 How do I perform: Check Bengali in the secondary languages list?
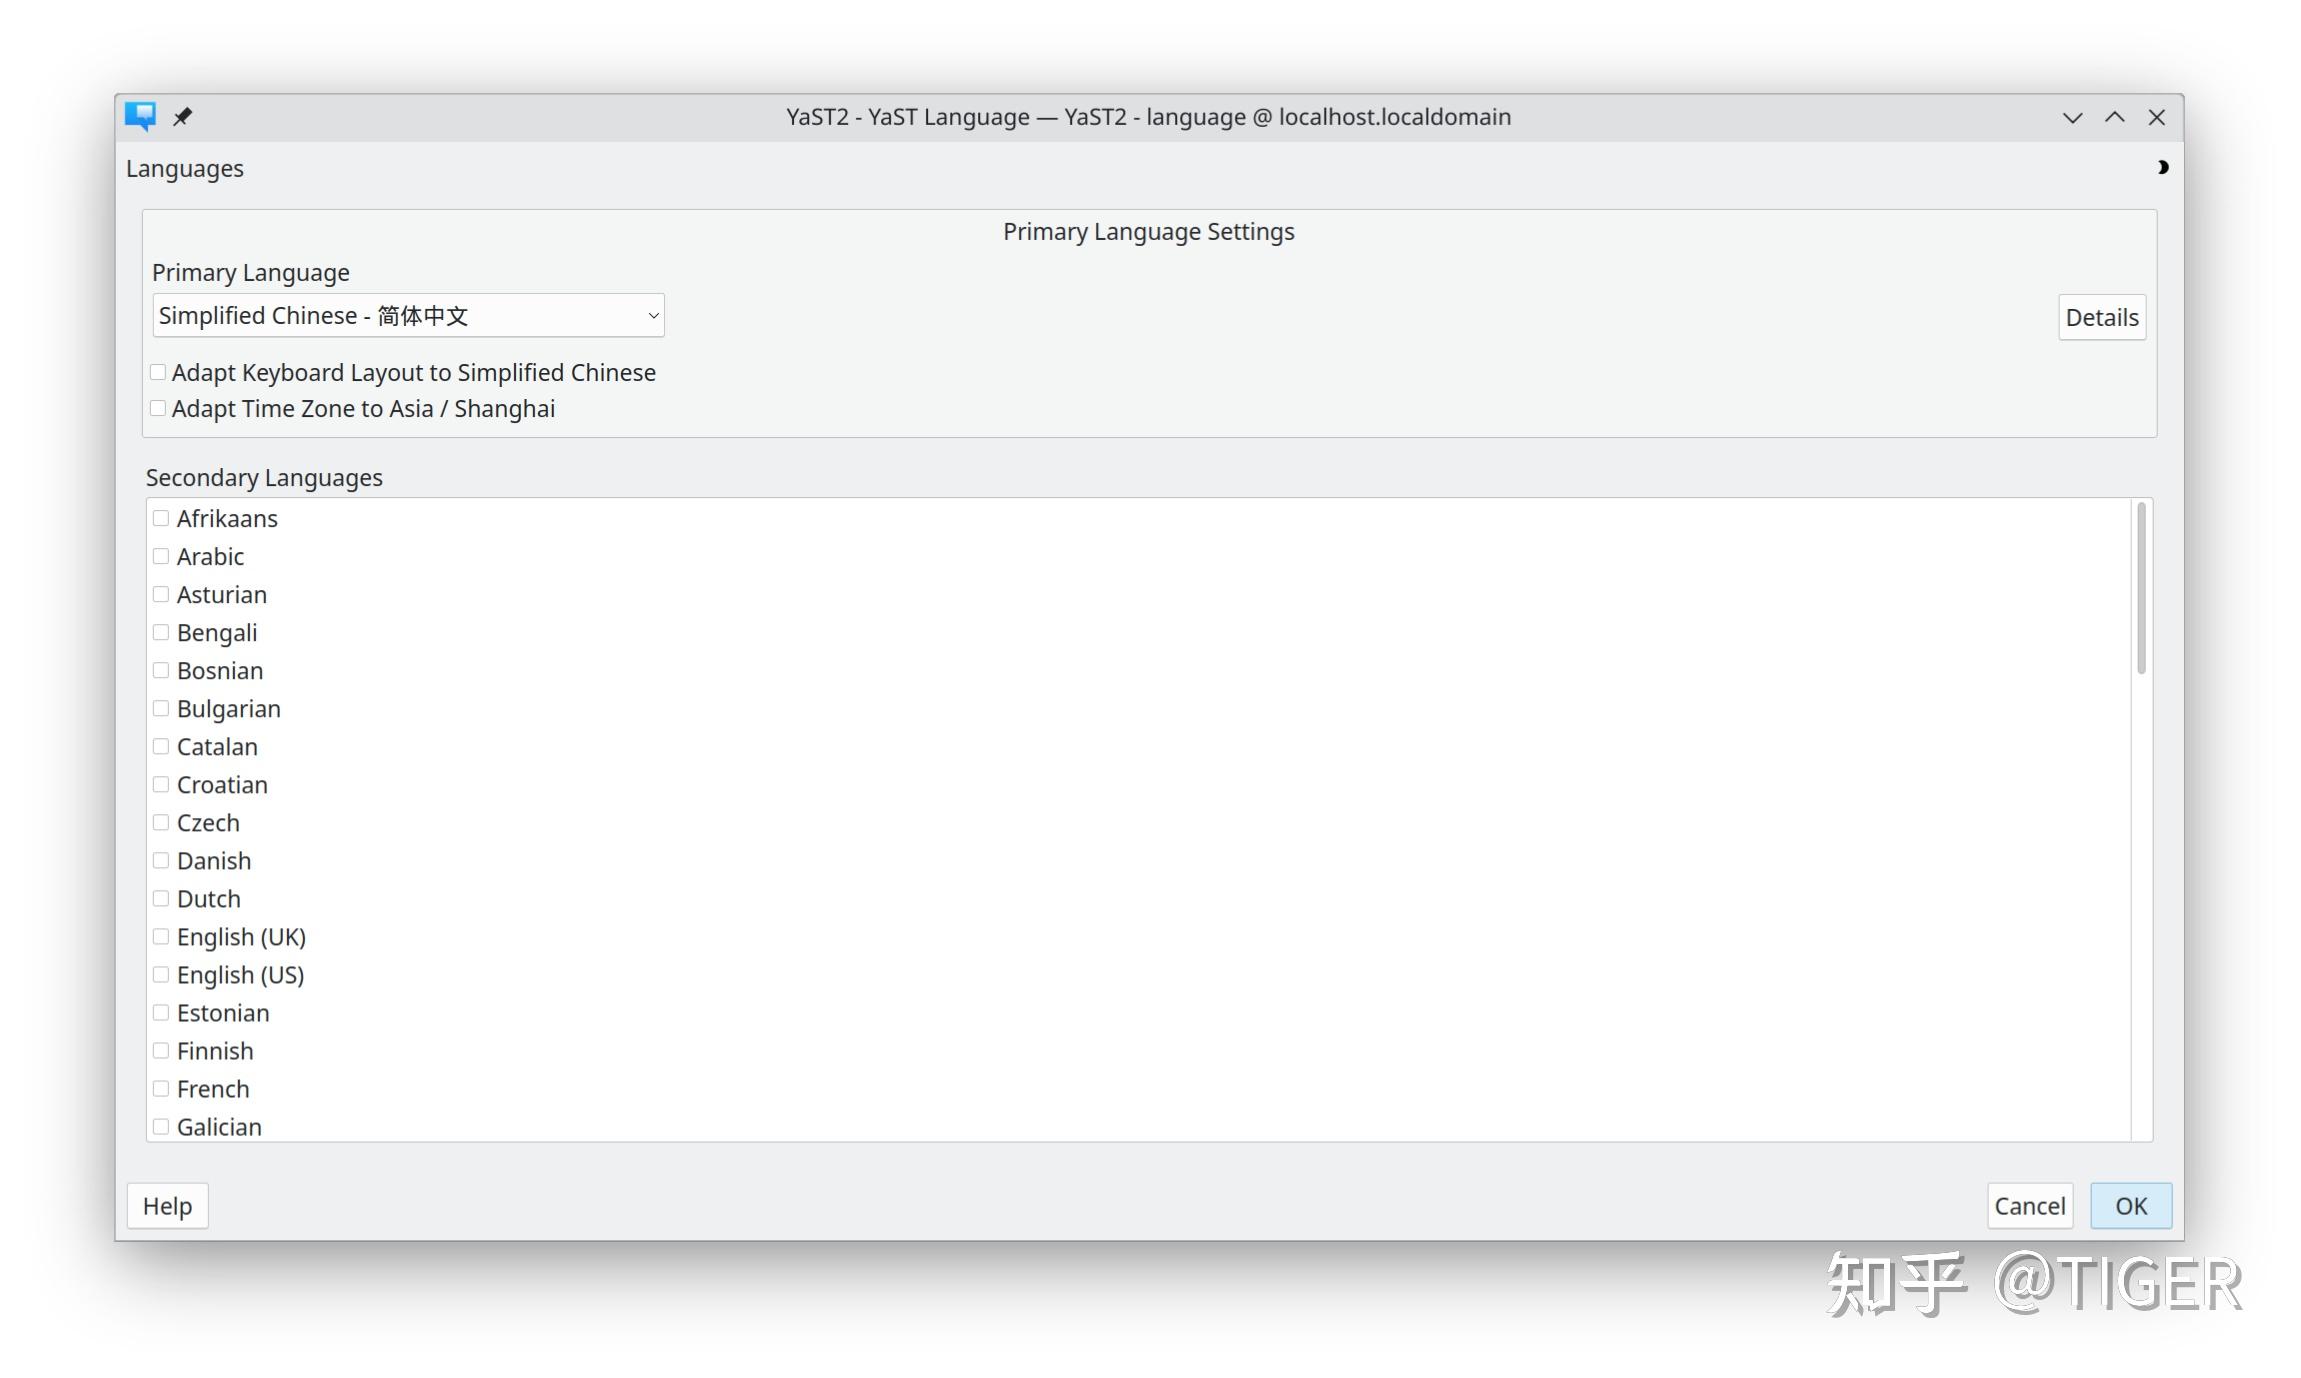[x=161, y=631]
